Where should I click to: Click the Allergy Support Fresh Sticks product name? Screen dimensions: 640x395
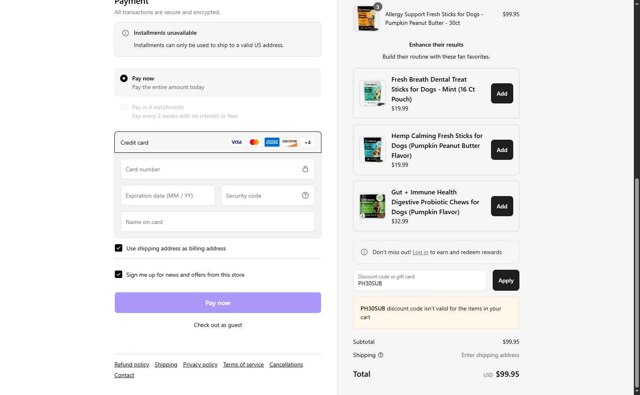pyautogui.click(x=434, y=18)
